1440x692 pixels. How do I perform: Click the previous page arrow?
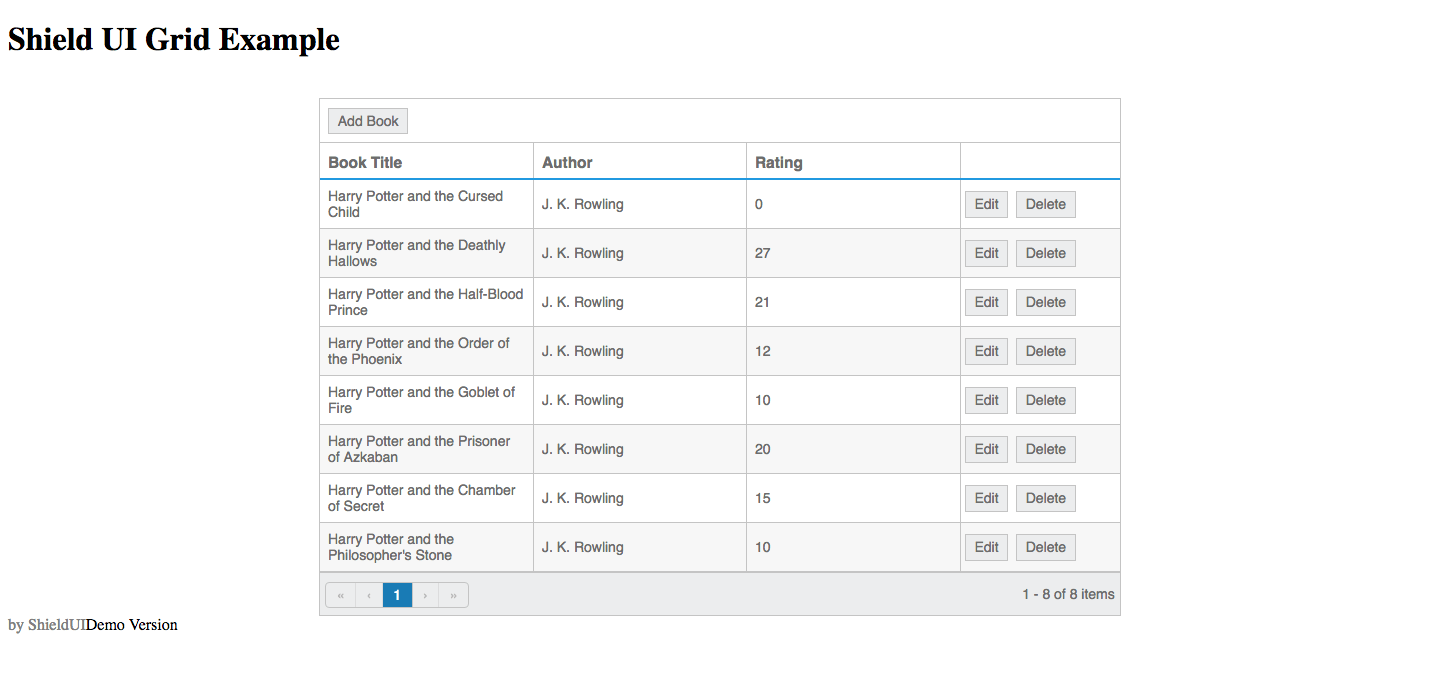[x=369, y=594]
